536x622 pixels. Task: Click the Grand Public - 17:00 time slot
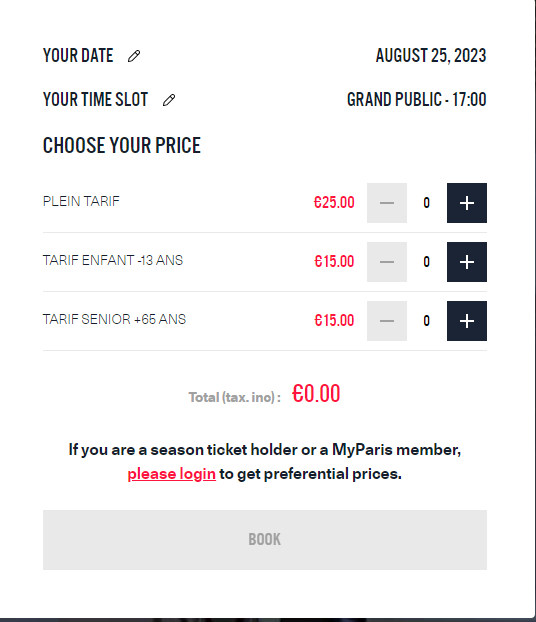point(417,100)
